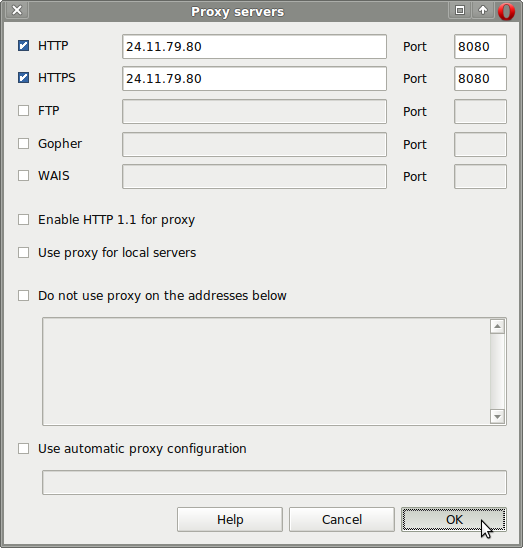Viewport: 523px width, 548px height.
Task: Enable the FTP proxy checkbox
Action: click(23, 110)
